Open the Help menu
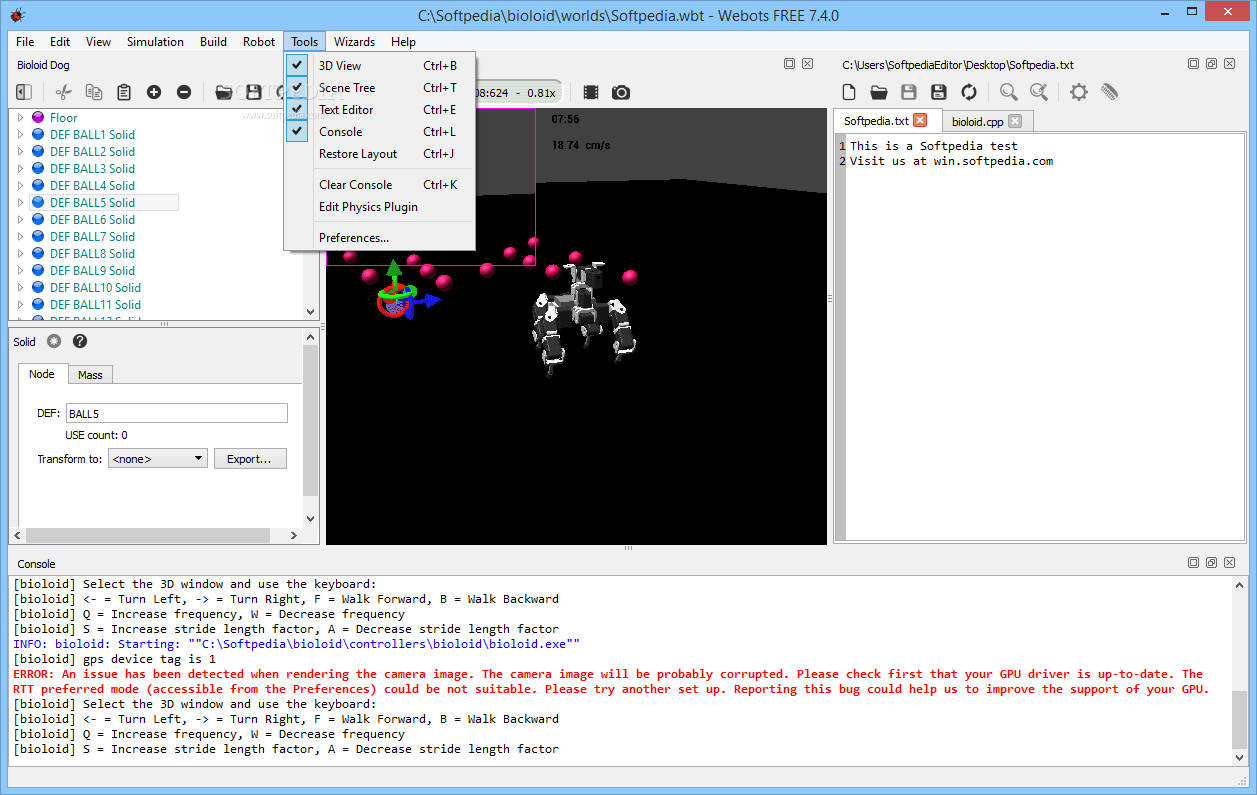1257x795 pixels. point(404,42)
